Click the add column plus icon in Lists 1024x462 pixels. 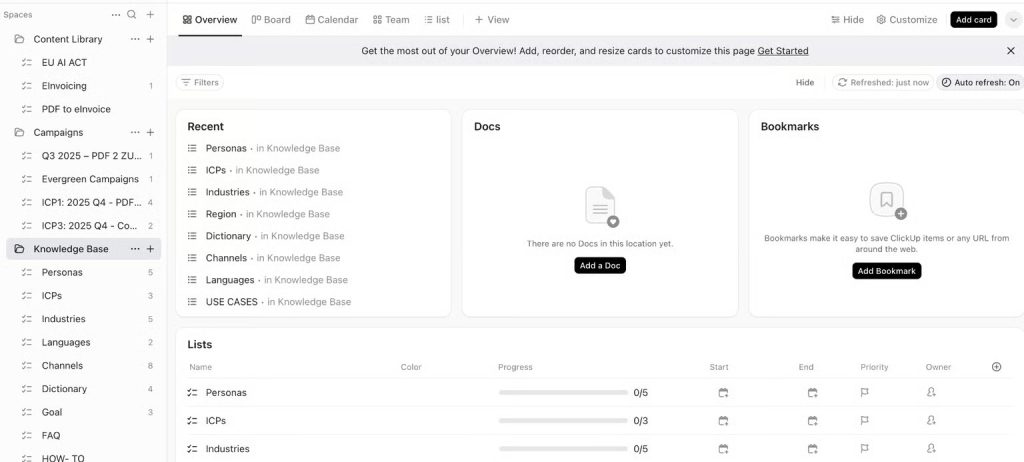pyautogui.click(x=996, y=367)
